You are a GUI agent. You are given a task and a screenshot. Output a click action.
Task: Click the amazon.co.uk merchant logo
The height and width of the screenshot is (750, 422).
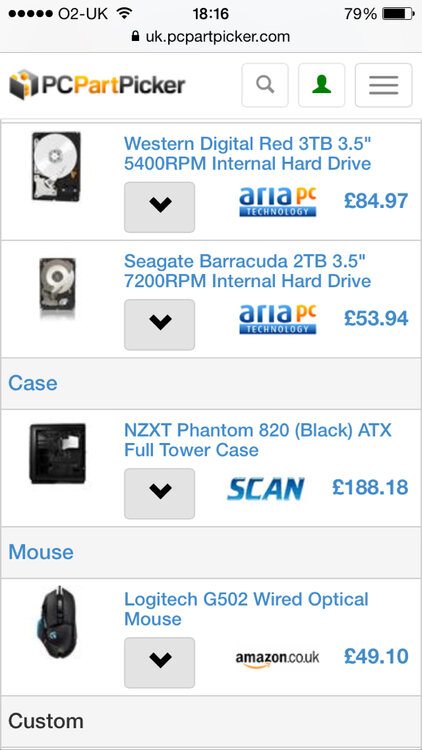tap(277, 658)
